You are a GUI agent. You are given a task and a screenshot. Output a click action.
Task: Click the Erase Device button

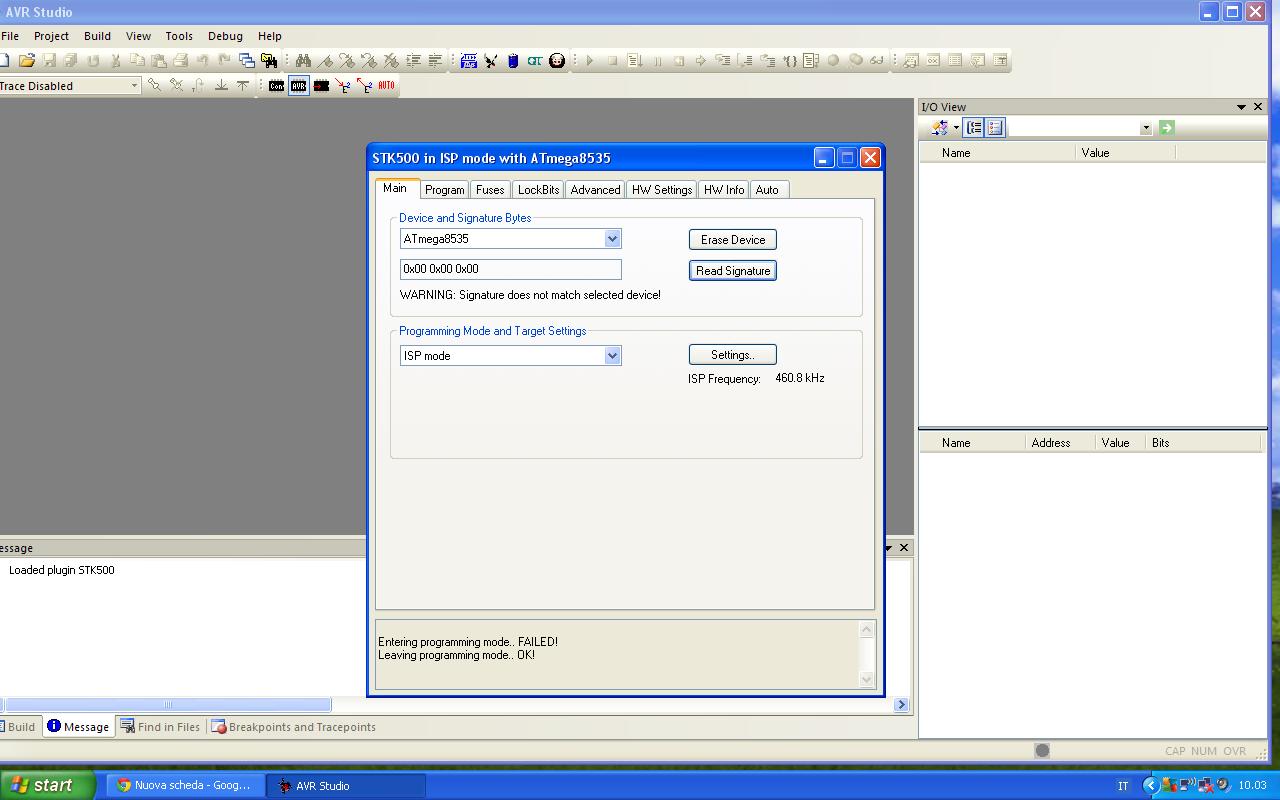point(733,240)
